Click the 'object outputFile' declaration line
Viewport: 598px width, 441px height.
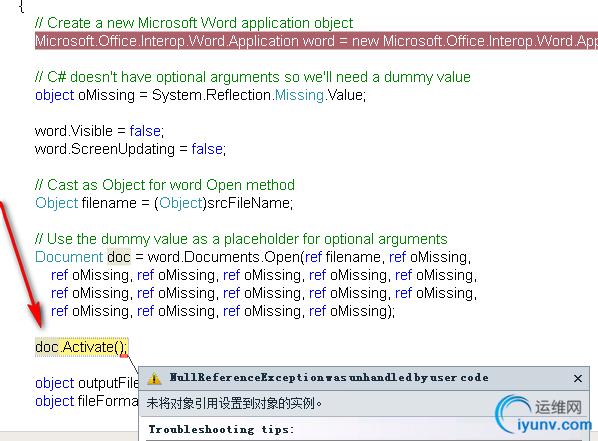pyautogui.click(x=87, y=383)
